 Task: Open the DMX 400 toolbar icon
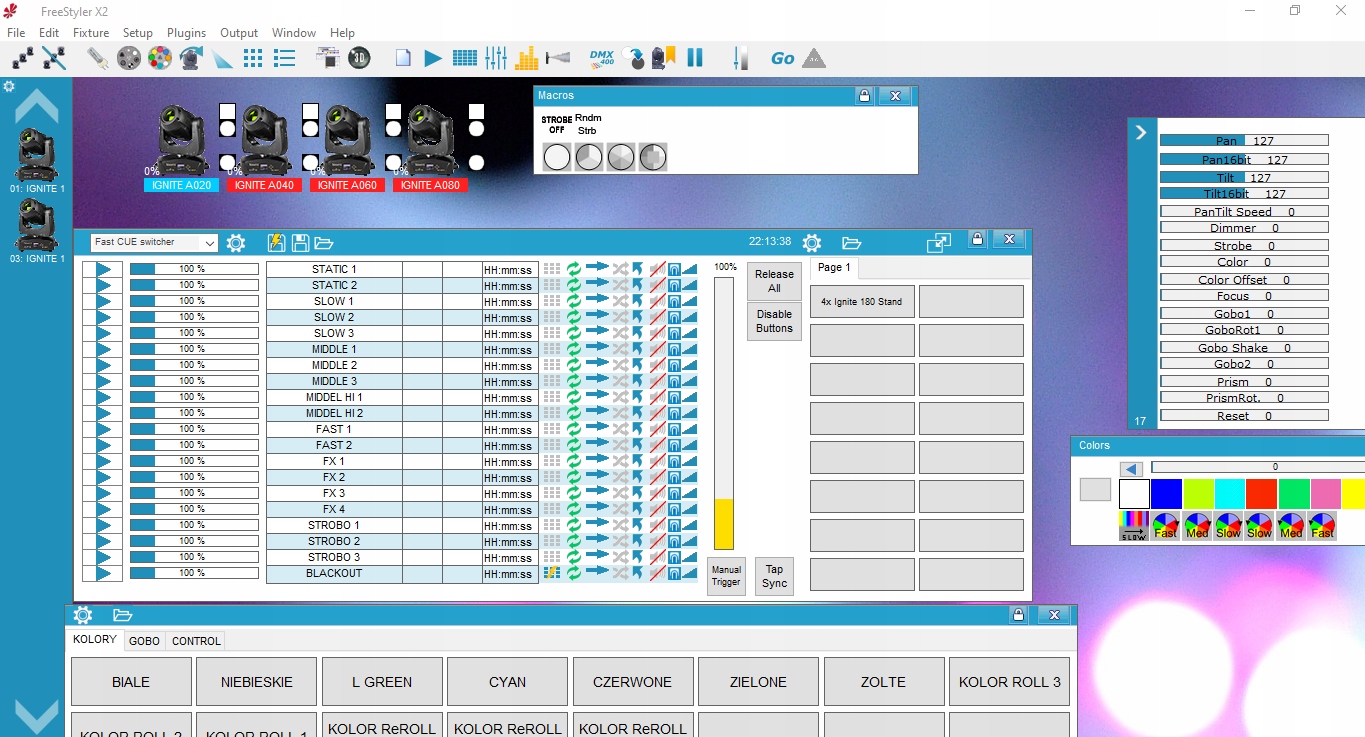point(601,58)
